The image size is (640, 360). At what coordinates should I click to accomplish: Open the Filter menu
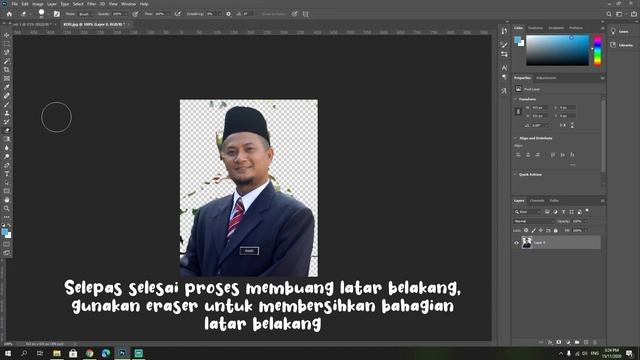point(91,4)
